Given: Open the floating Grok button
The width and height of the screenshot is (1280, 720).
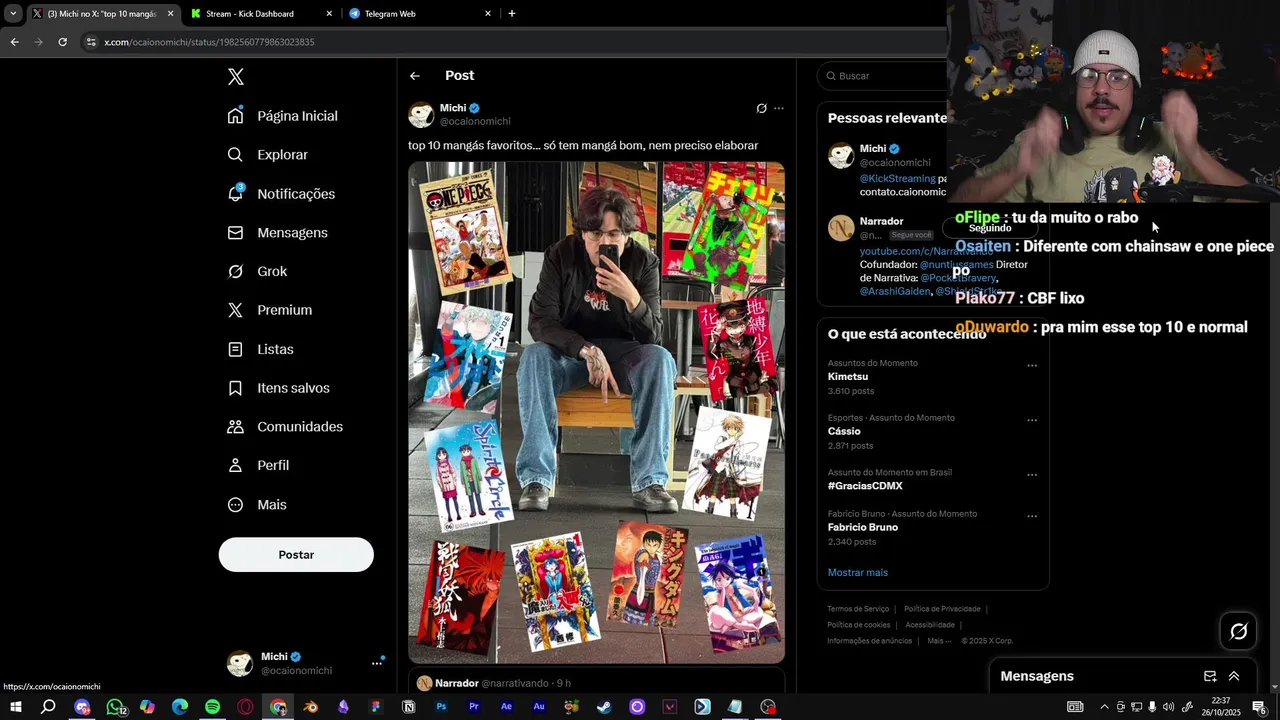Looking at the screenshot, I should (1238, 631).
